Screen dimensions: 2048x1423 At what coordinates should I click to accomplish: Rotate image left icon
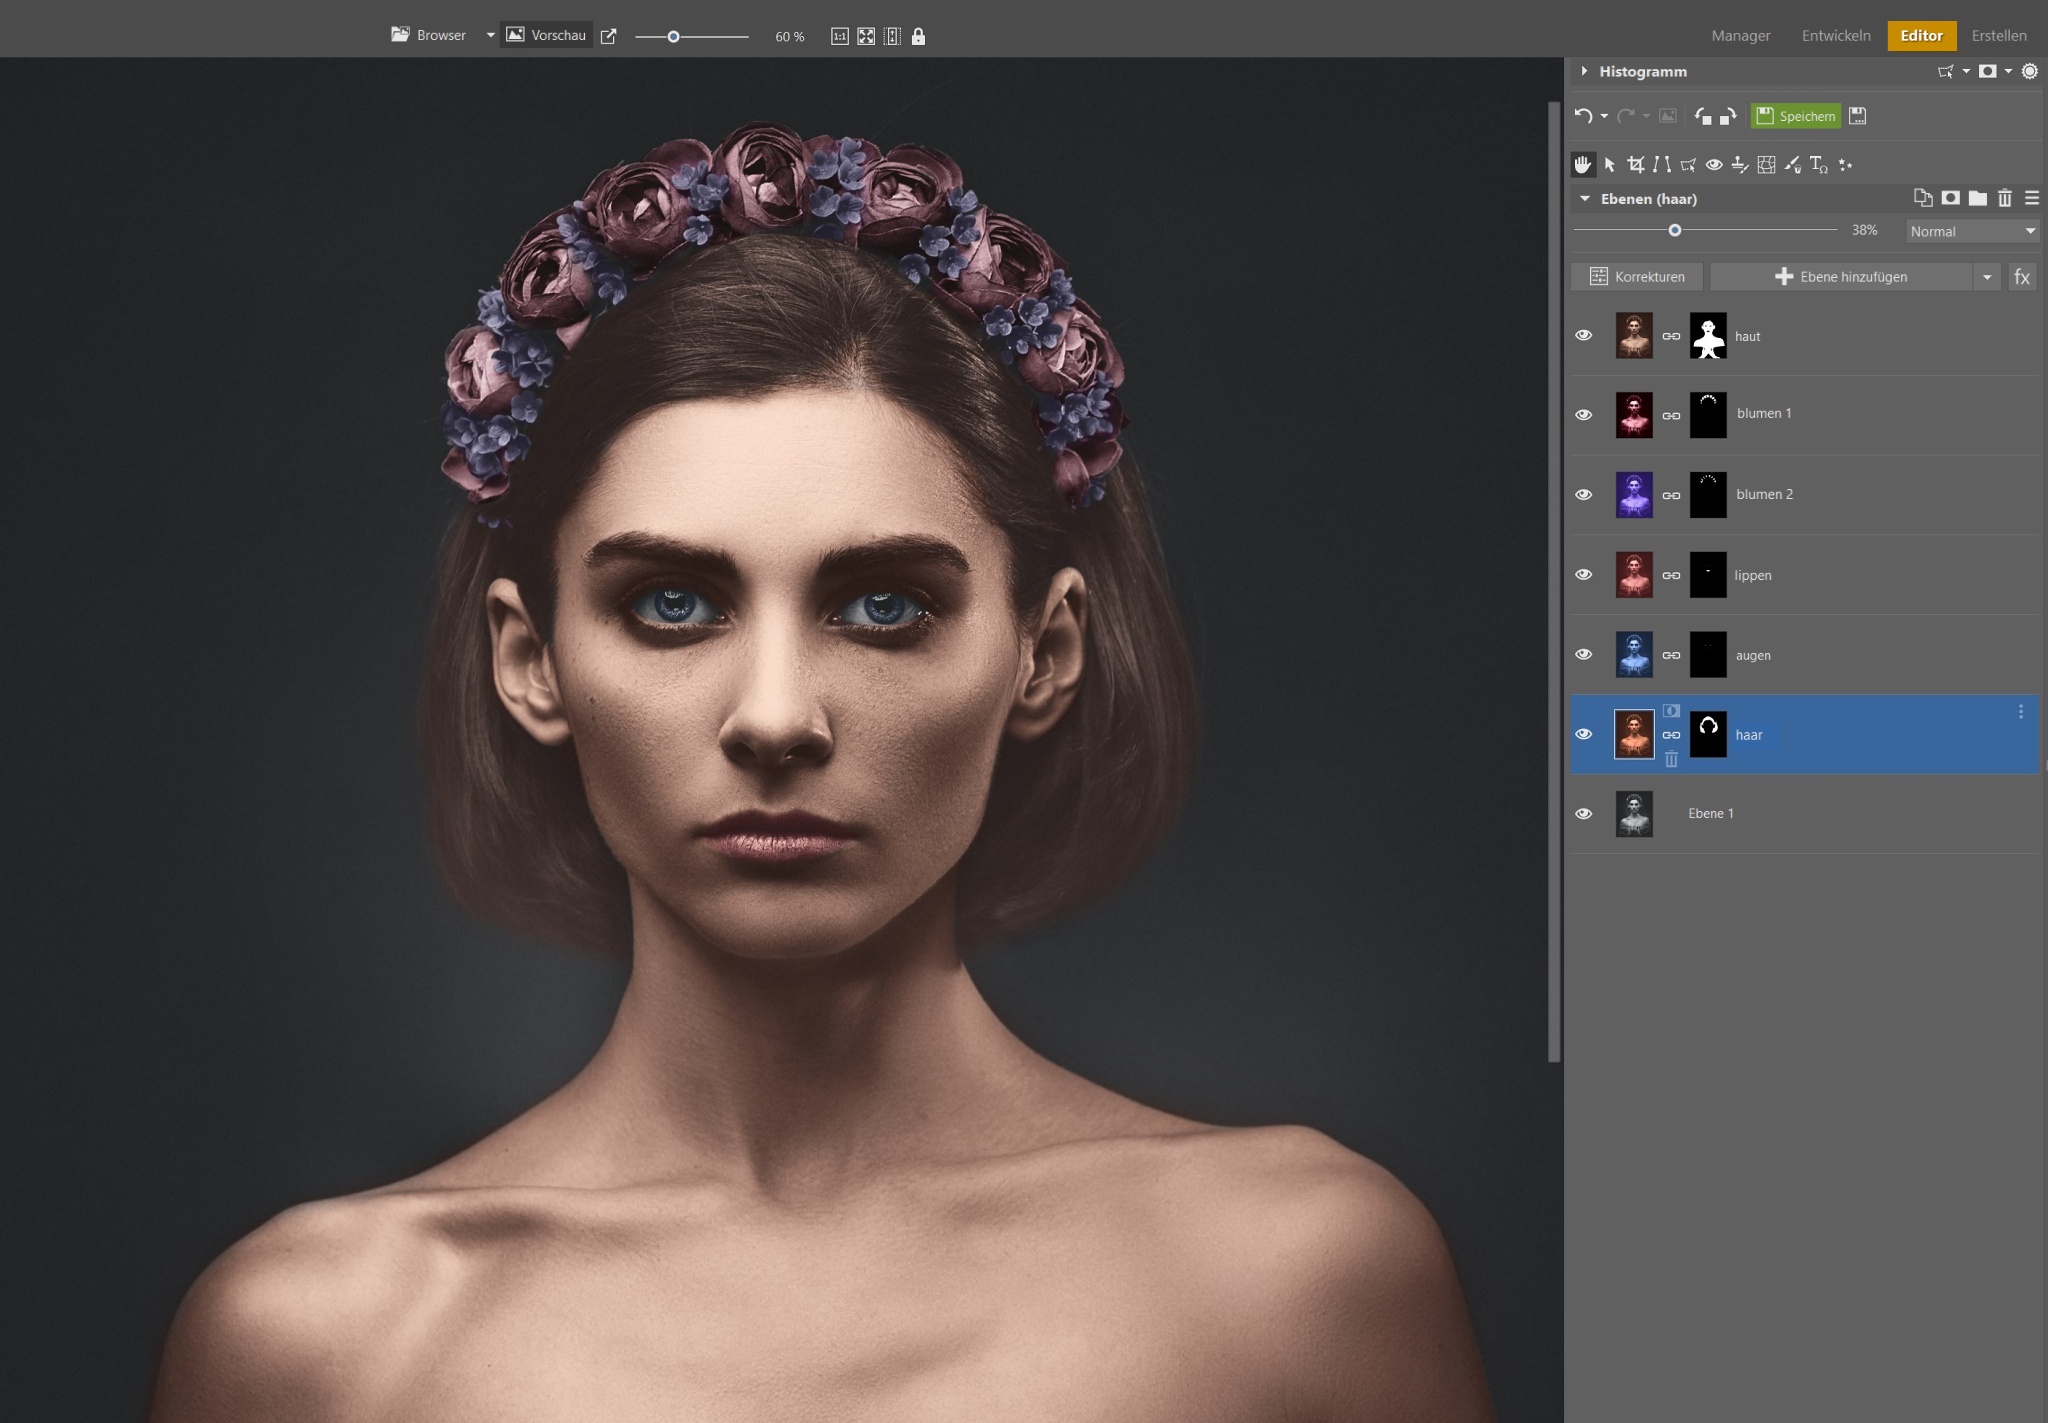point(1703,116)
